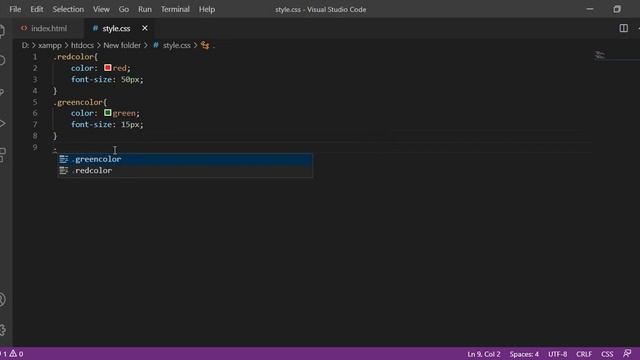Viewport: 640px width, 360px height.
Task: Open the View menu
Action: [x=101, y=9]
